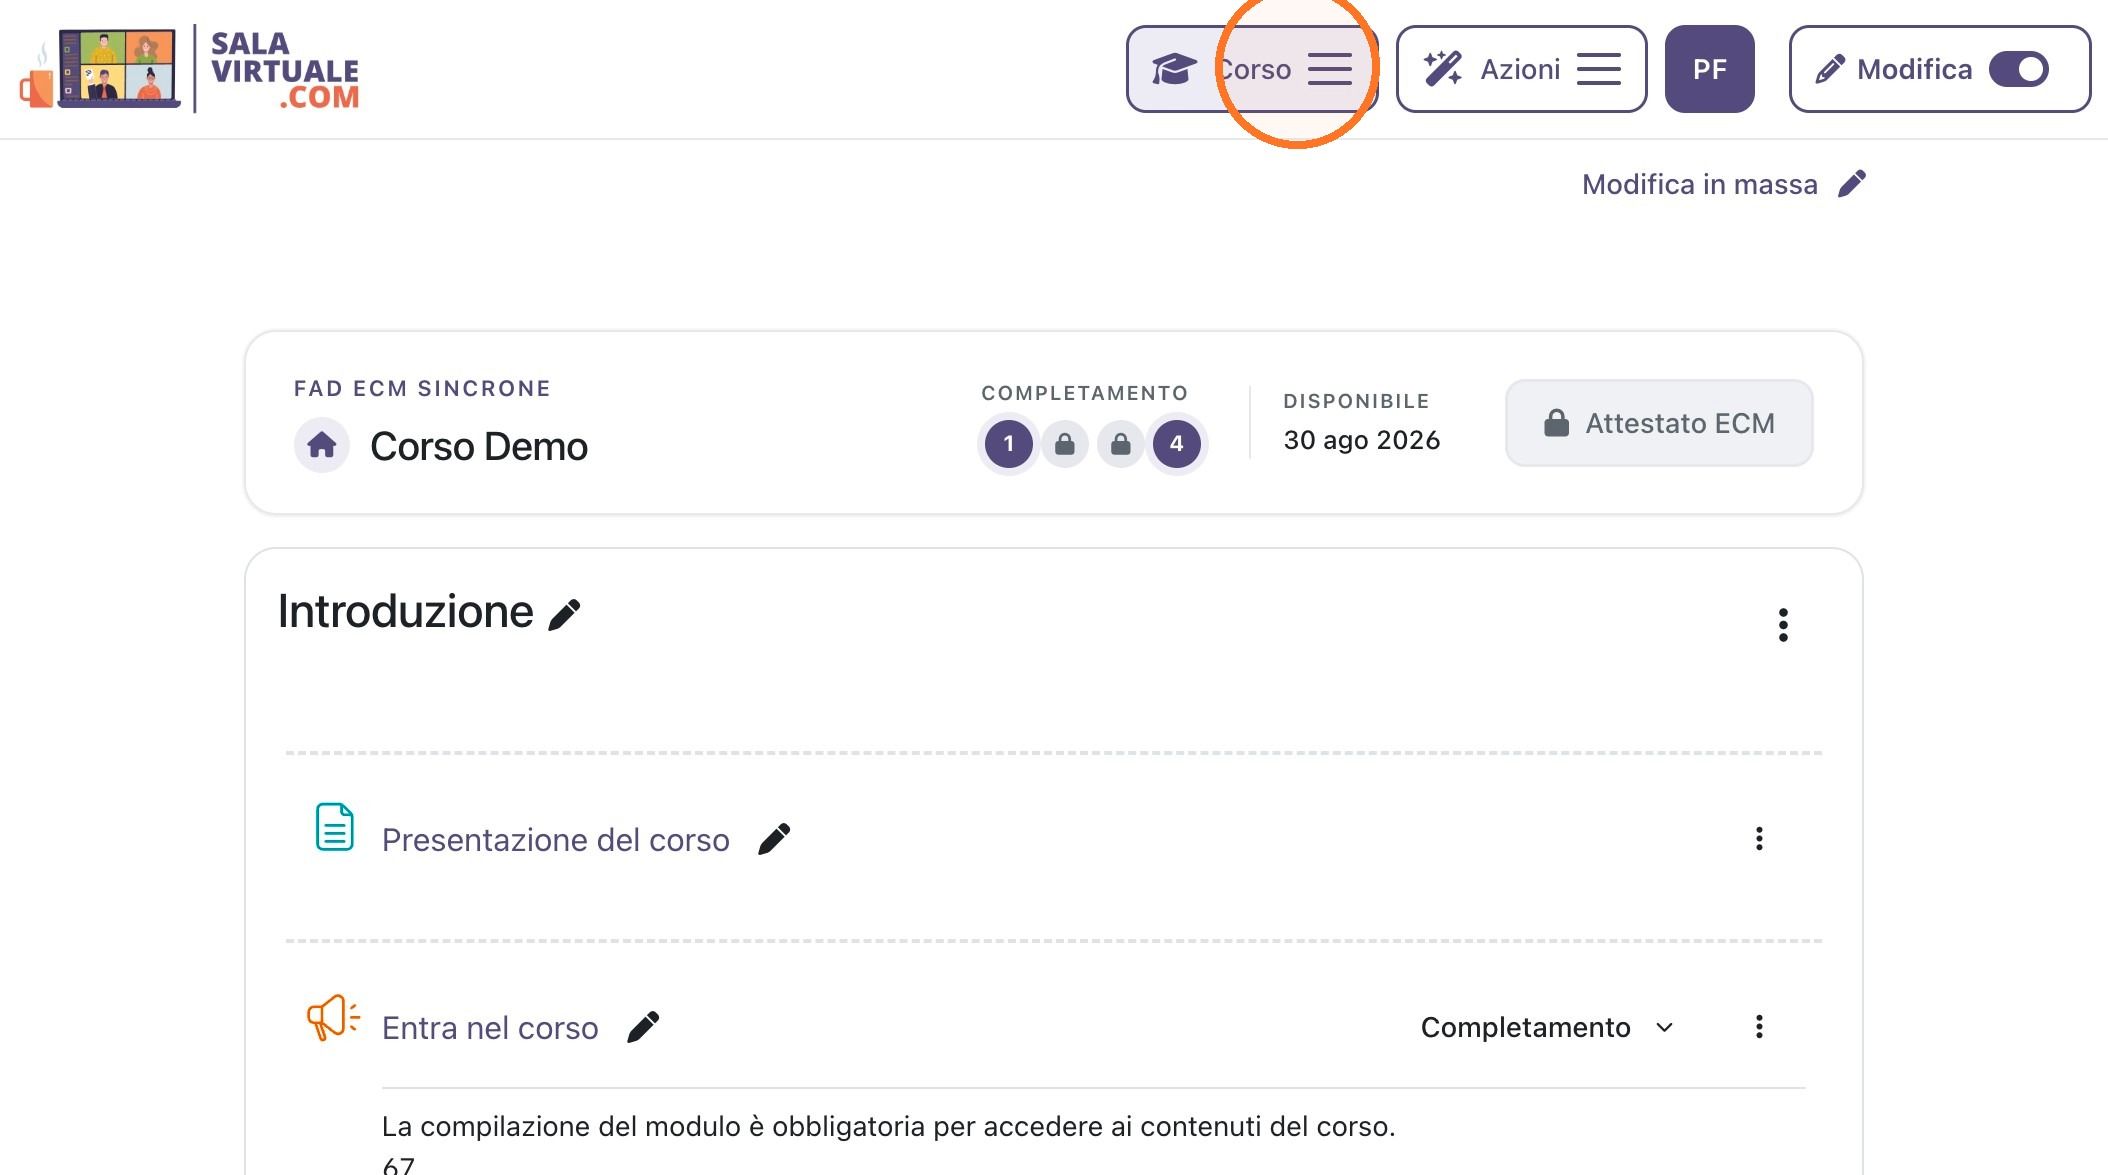Click the home icon beside Corso Demo
This screenshot has height=1175, width=2108.
(322, 445)
